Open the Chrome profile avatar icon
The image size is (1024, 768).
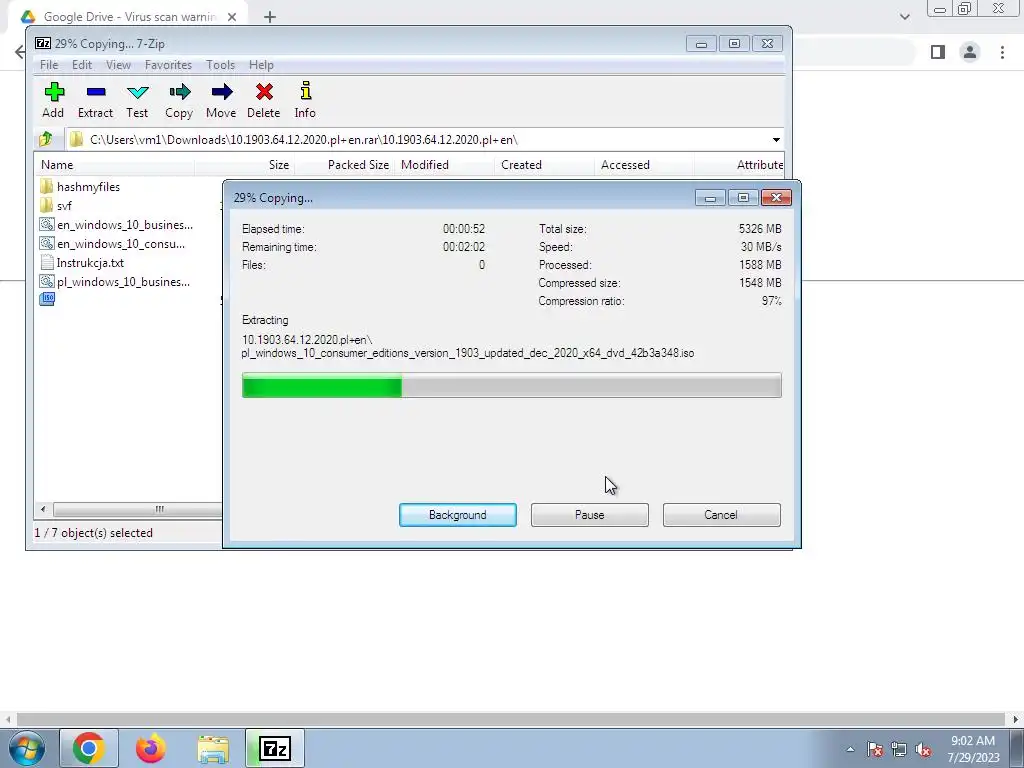pos(970,52)
